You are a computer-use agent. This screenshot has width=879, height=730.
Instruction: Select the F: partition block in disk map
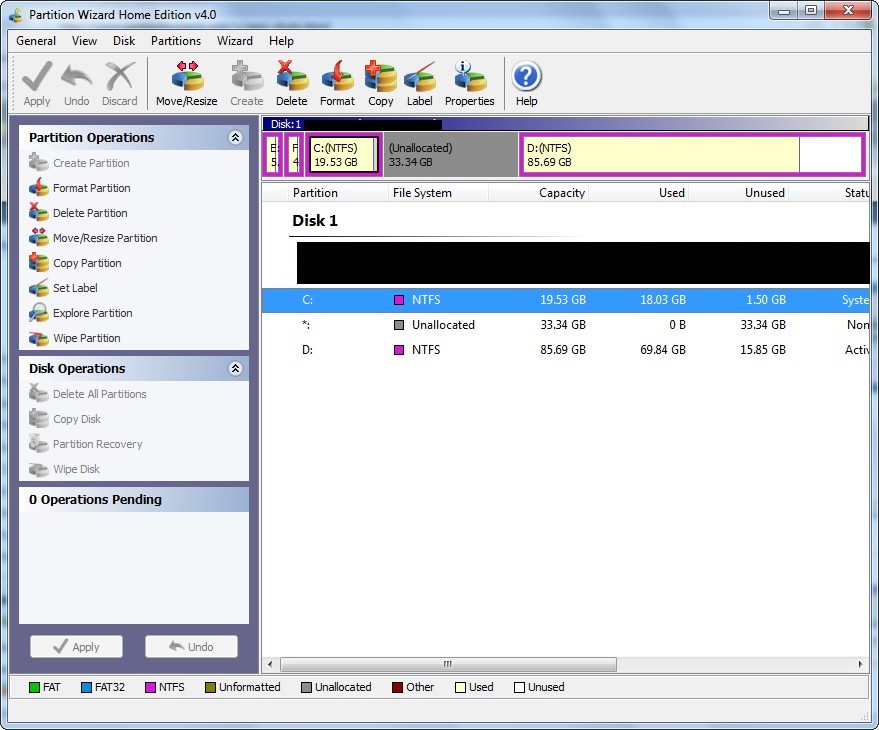pyautogui.click(x=294, y=155)
